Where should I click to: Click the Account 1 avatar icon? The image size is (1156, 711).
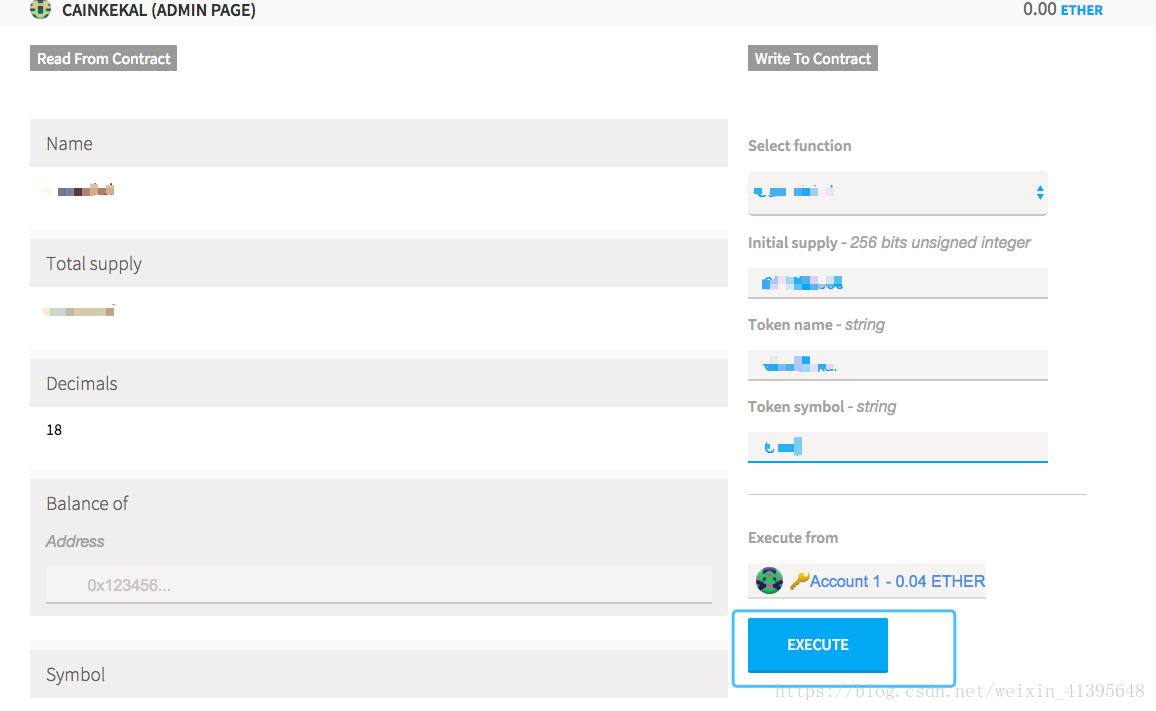tap(769, 580)
